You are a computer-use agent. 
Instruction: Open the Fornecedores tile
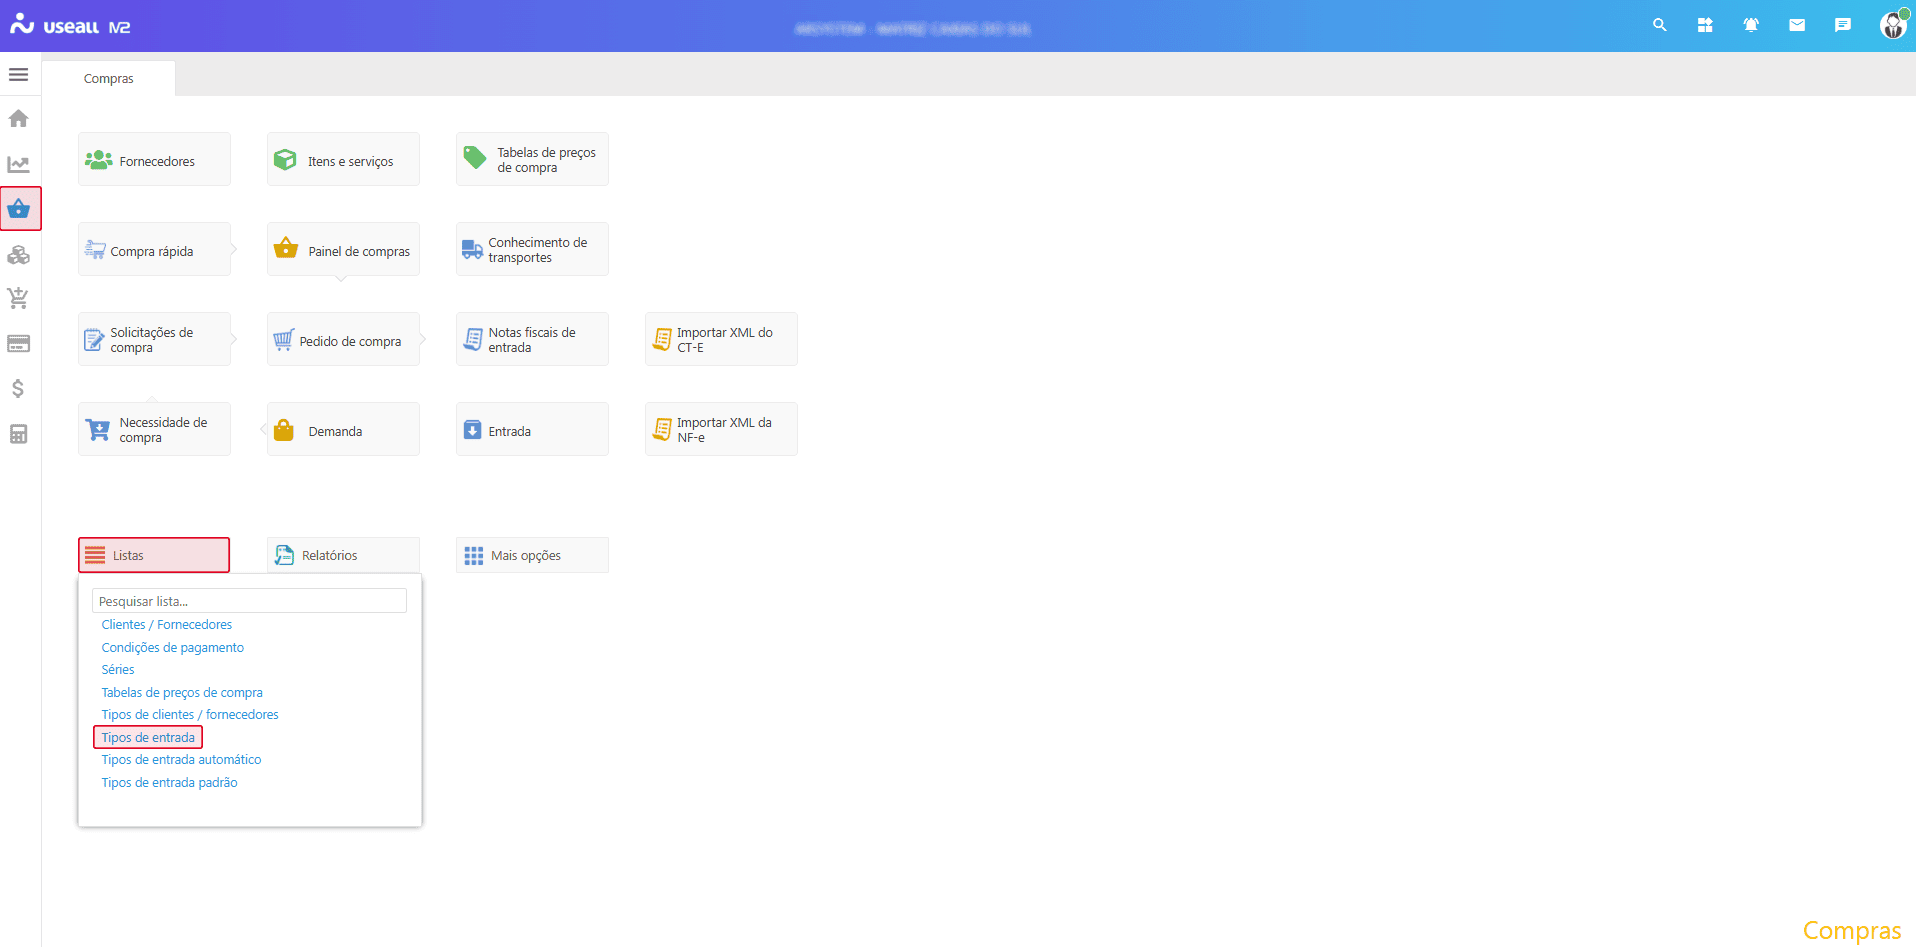(x=154, y=160)
